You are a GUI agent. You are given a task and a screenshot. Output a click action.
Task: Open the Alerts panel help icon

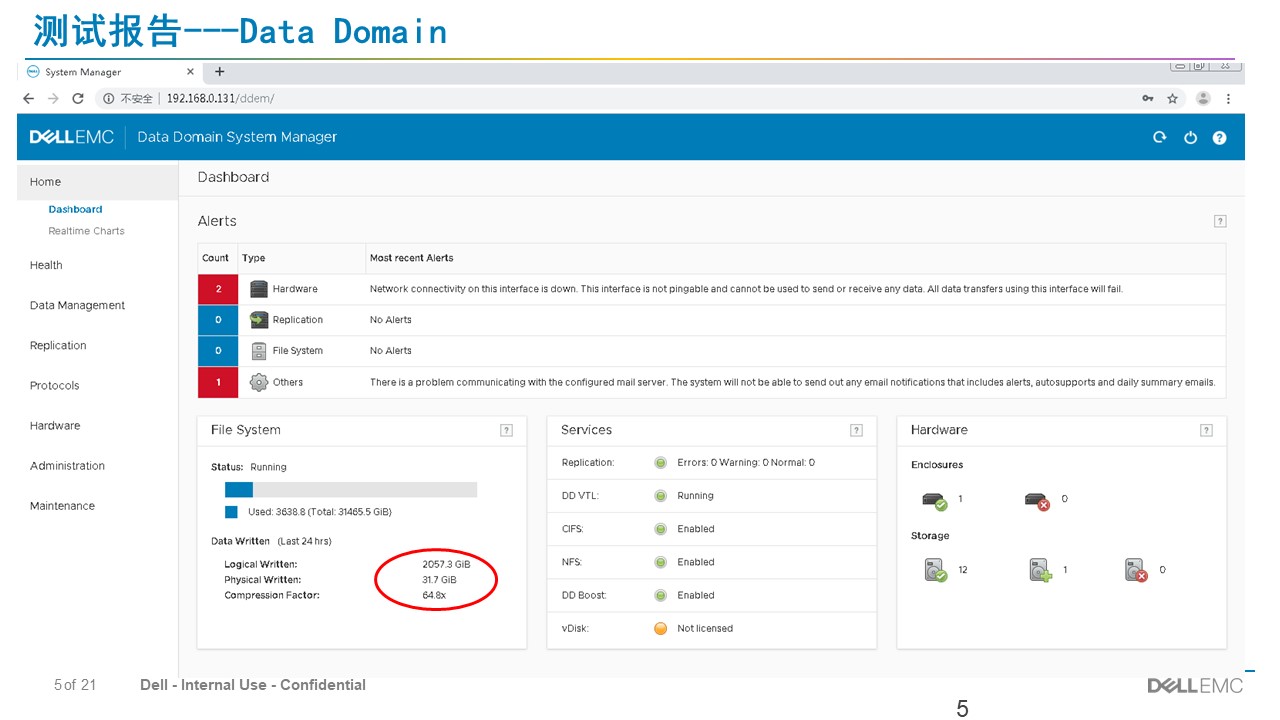click(x=1220, y=221)
